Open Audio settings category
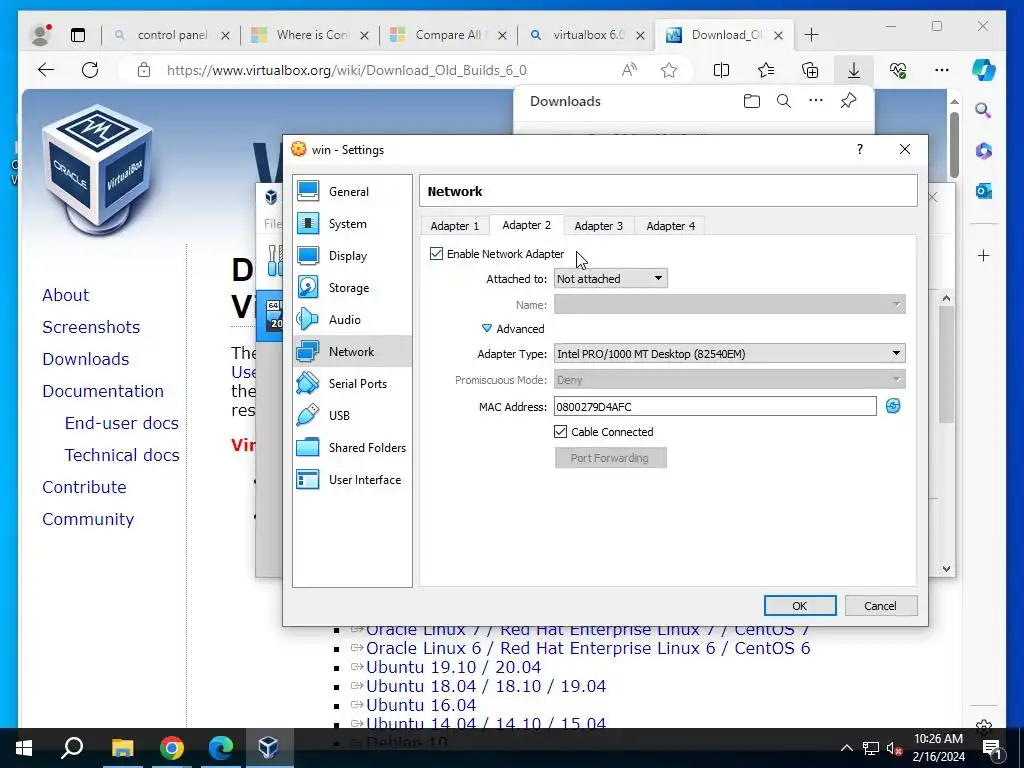Image resolution: width=1024 pixels, height=768 pixels. 352,319
